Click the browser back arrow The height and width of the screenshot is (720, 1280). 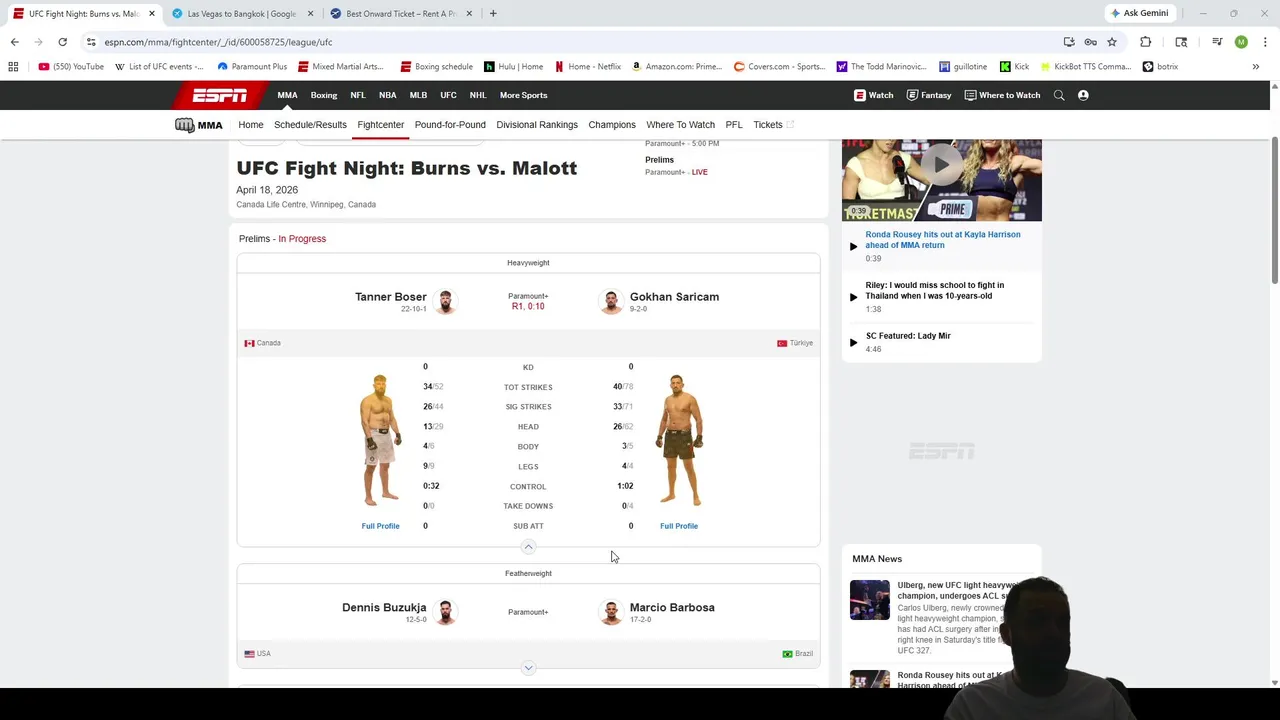(x=14, y=42)
